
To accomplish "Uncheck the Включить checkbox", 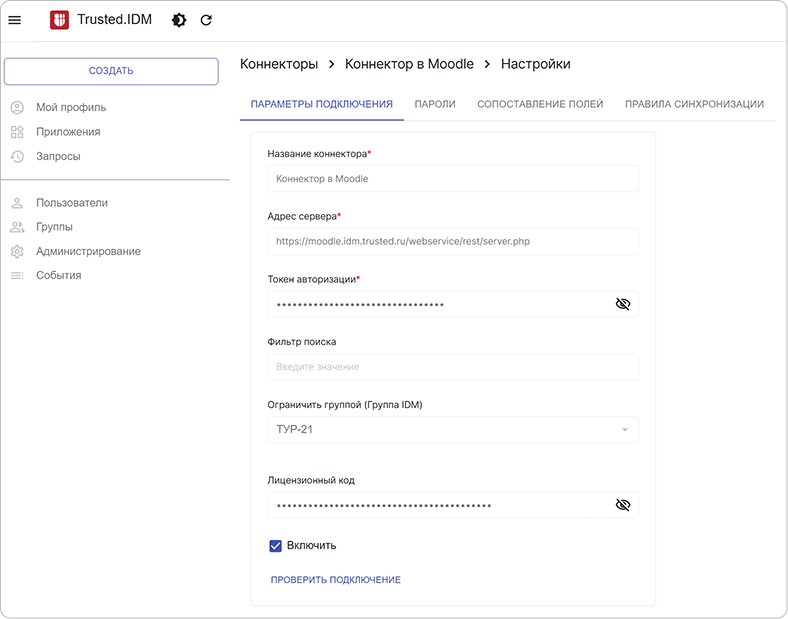I will coord(275,546).
